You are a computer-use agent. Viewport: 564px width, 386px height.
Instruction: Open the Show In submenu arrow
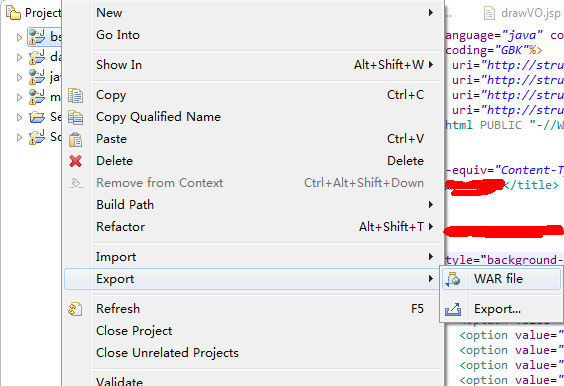431,65
